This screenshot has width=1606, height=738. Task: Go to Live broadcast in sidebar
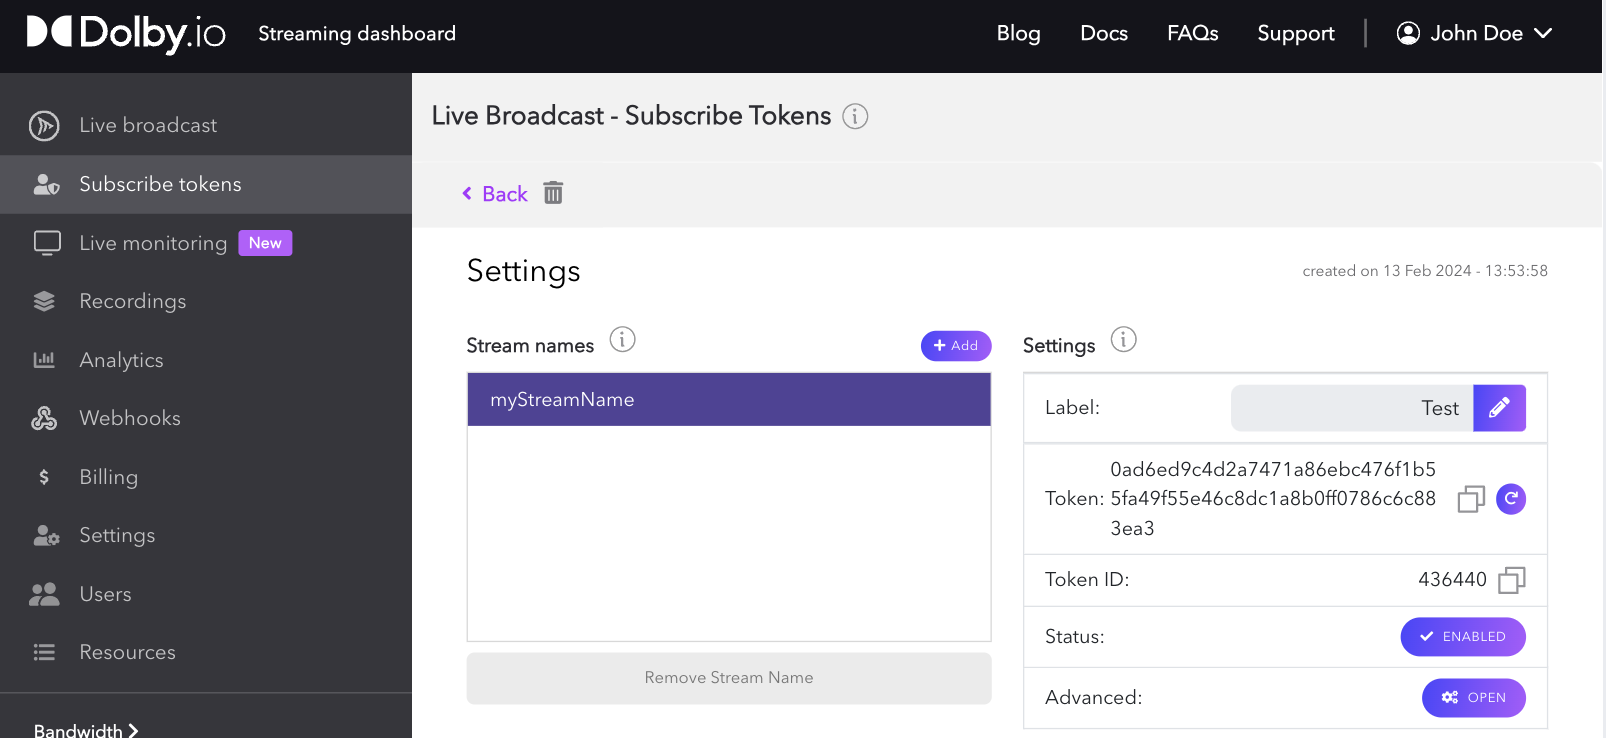coord(148,126)
